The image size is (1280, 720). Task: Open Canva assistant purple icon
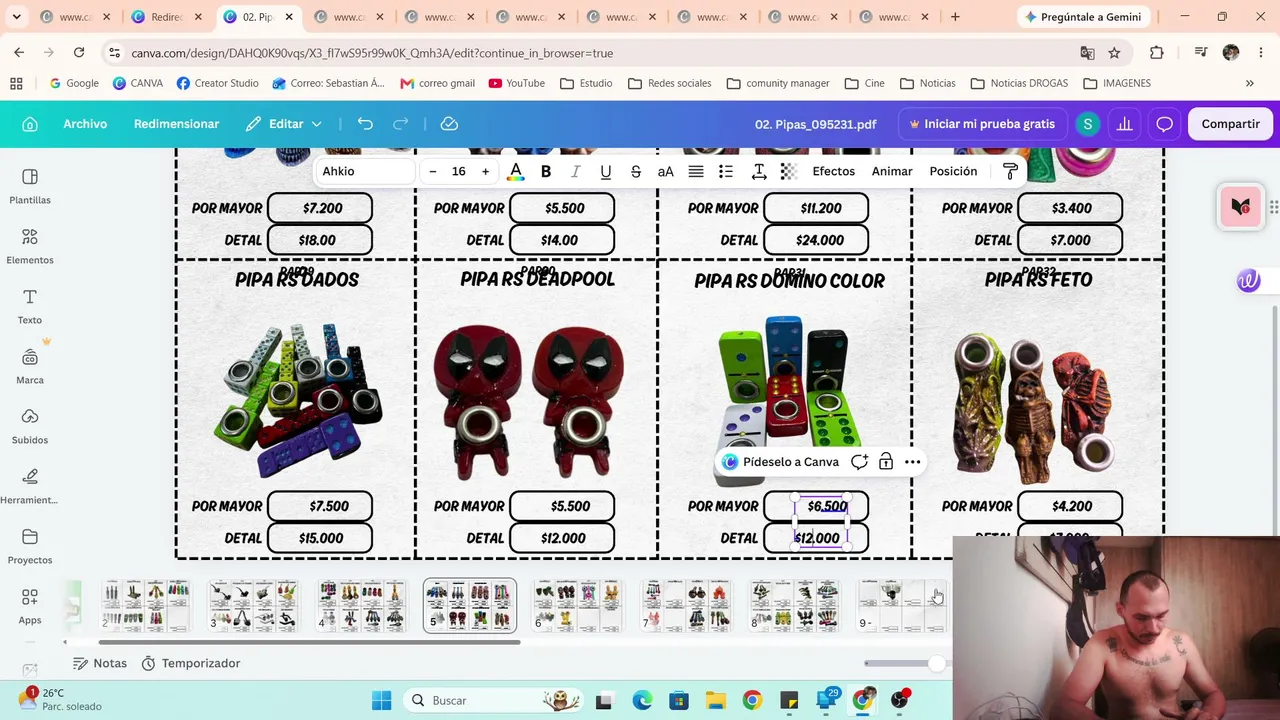[1248, 281]
